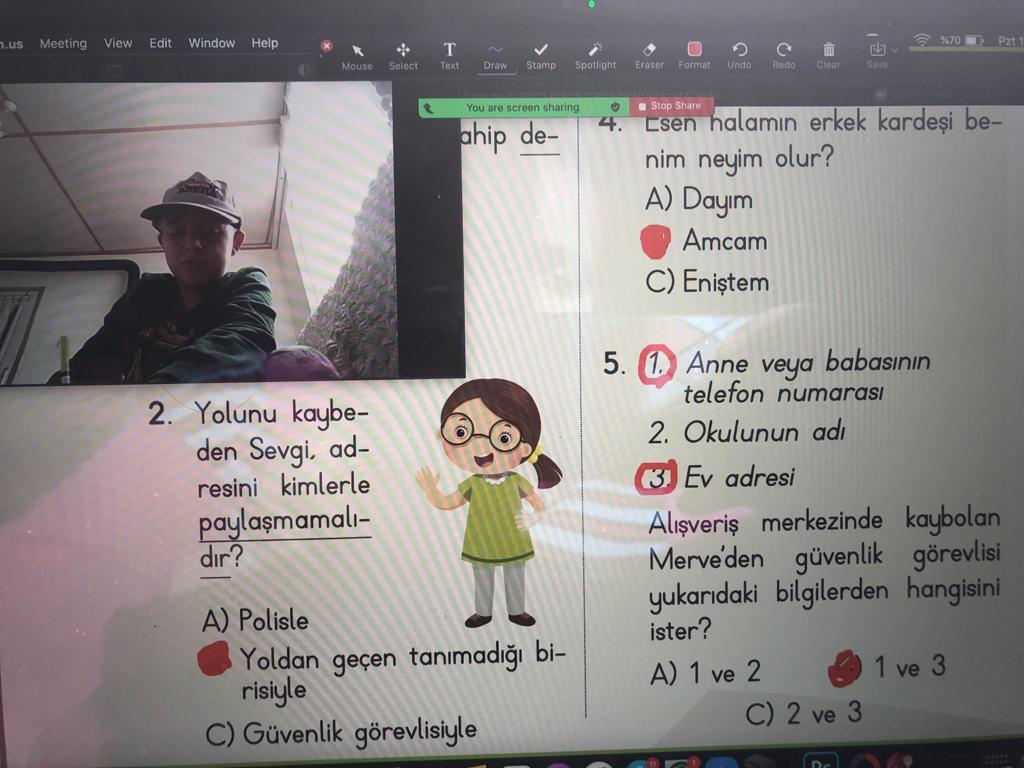Switch to the Eraser tool
This screenshot has width=1024, height=768.
point(649,54)
